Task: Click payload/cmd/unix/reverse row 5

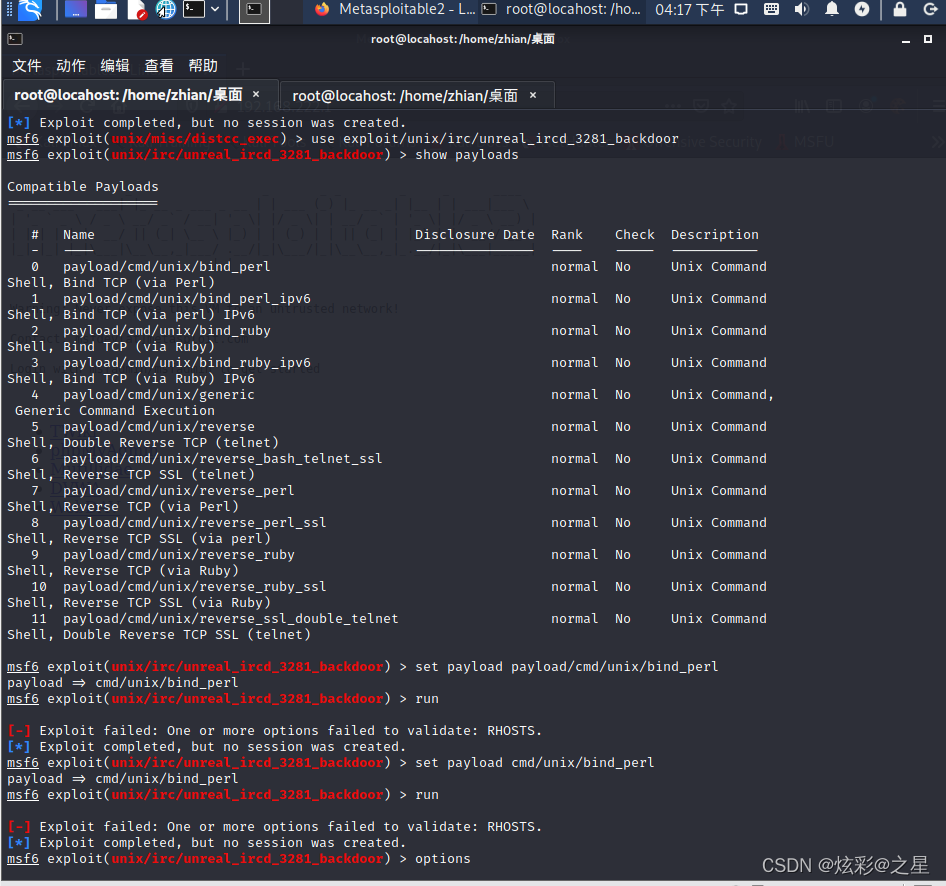Action: tap(159, 426)
